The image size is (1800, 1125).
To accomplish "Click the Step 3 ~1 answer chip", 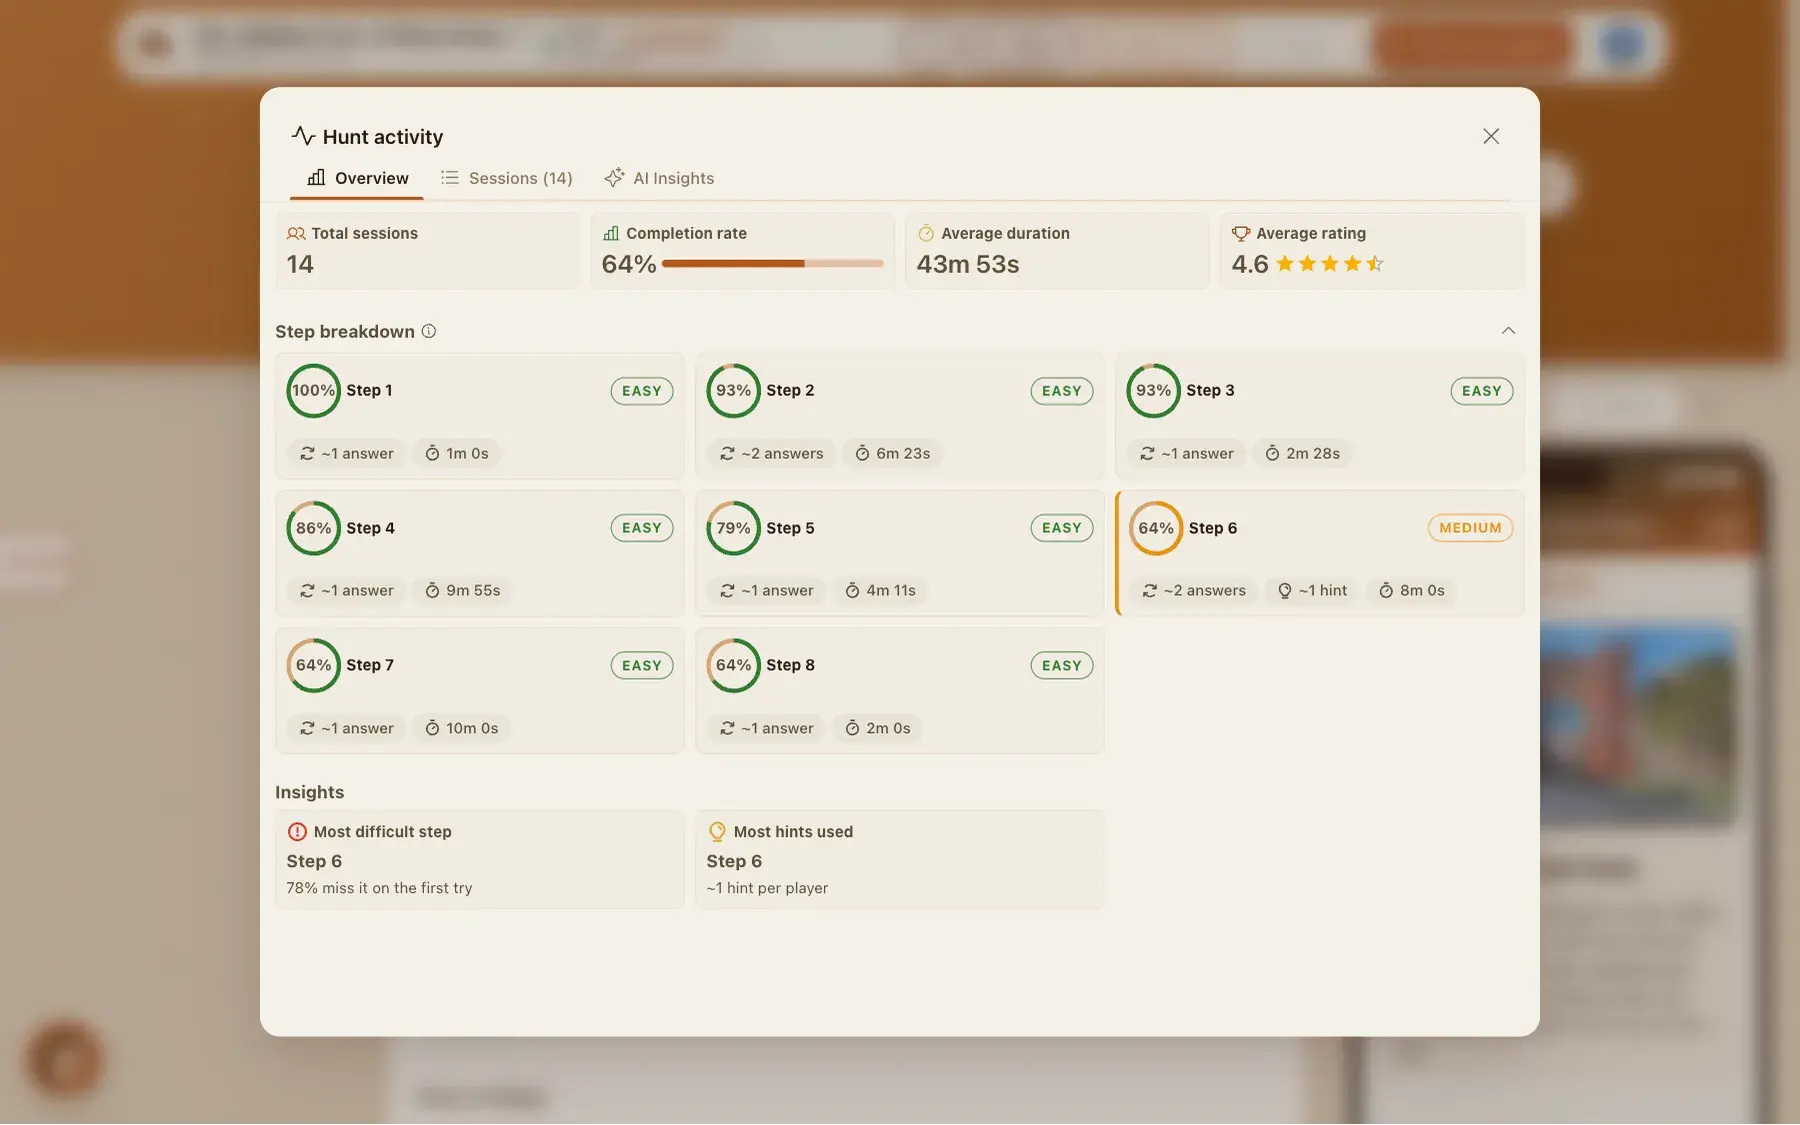I will 1186,453.
